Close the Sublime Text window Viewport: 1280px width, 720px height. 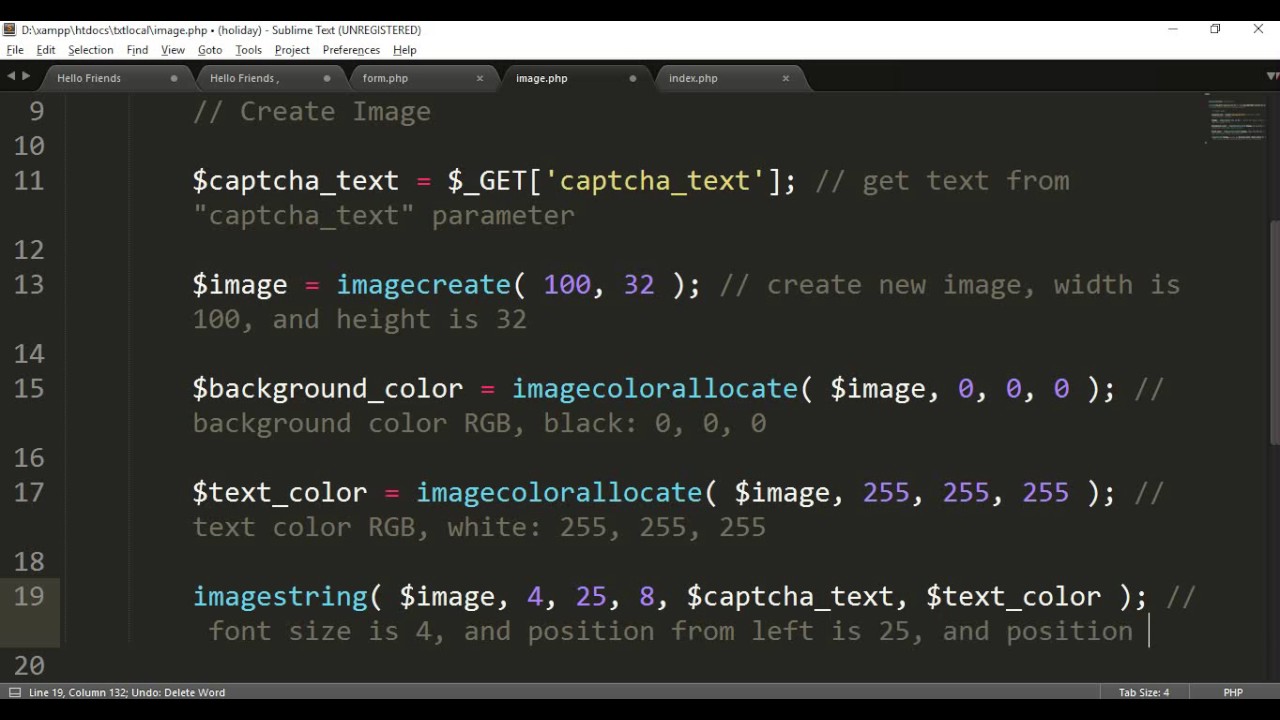(1258, 29)
